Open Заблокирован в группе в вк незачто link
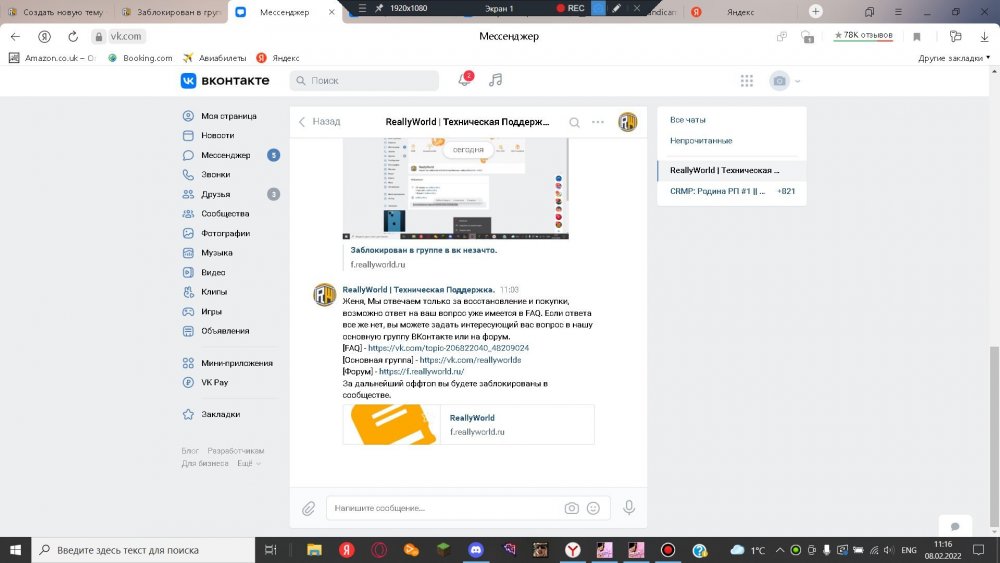Screen dimensions: 1000x563 pos(423,251)
